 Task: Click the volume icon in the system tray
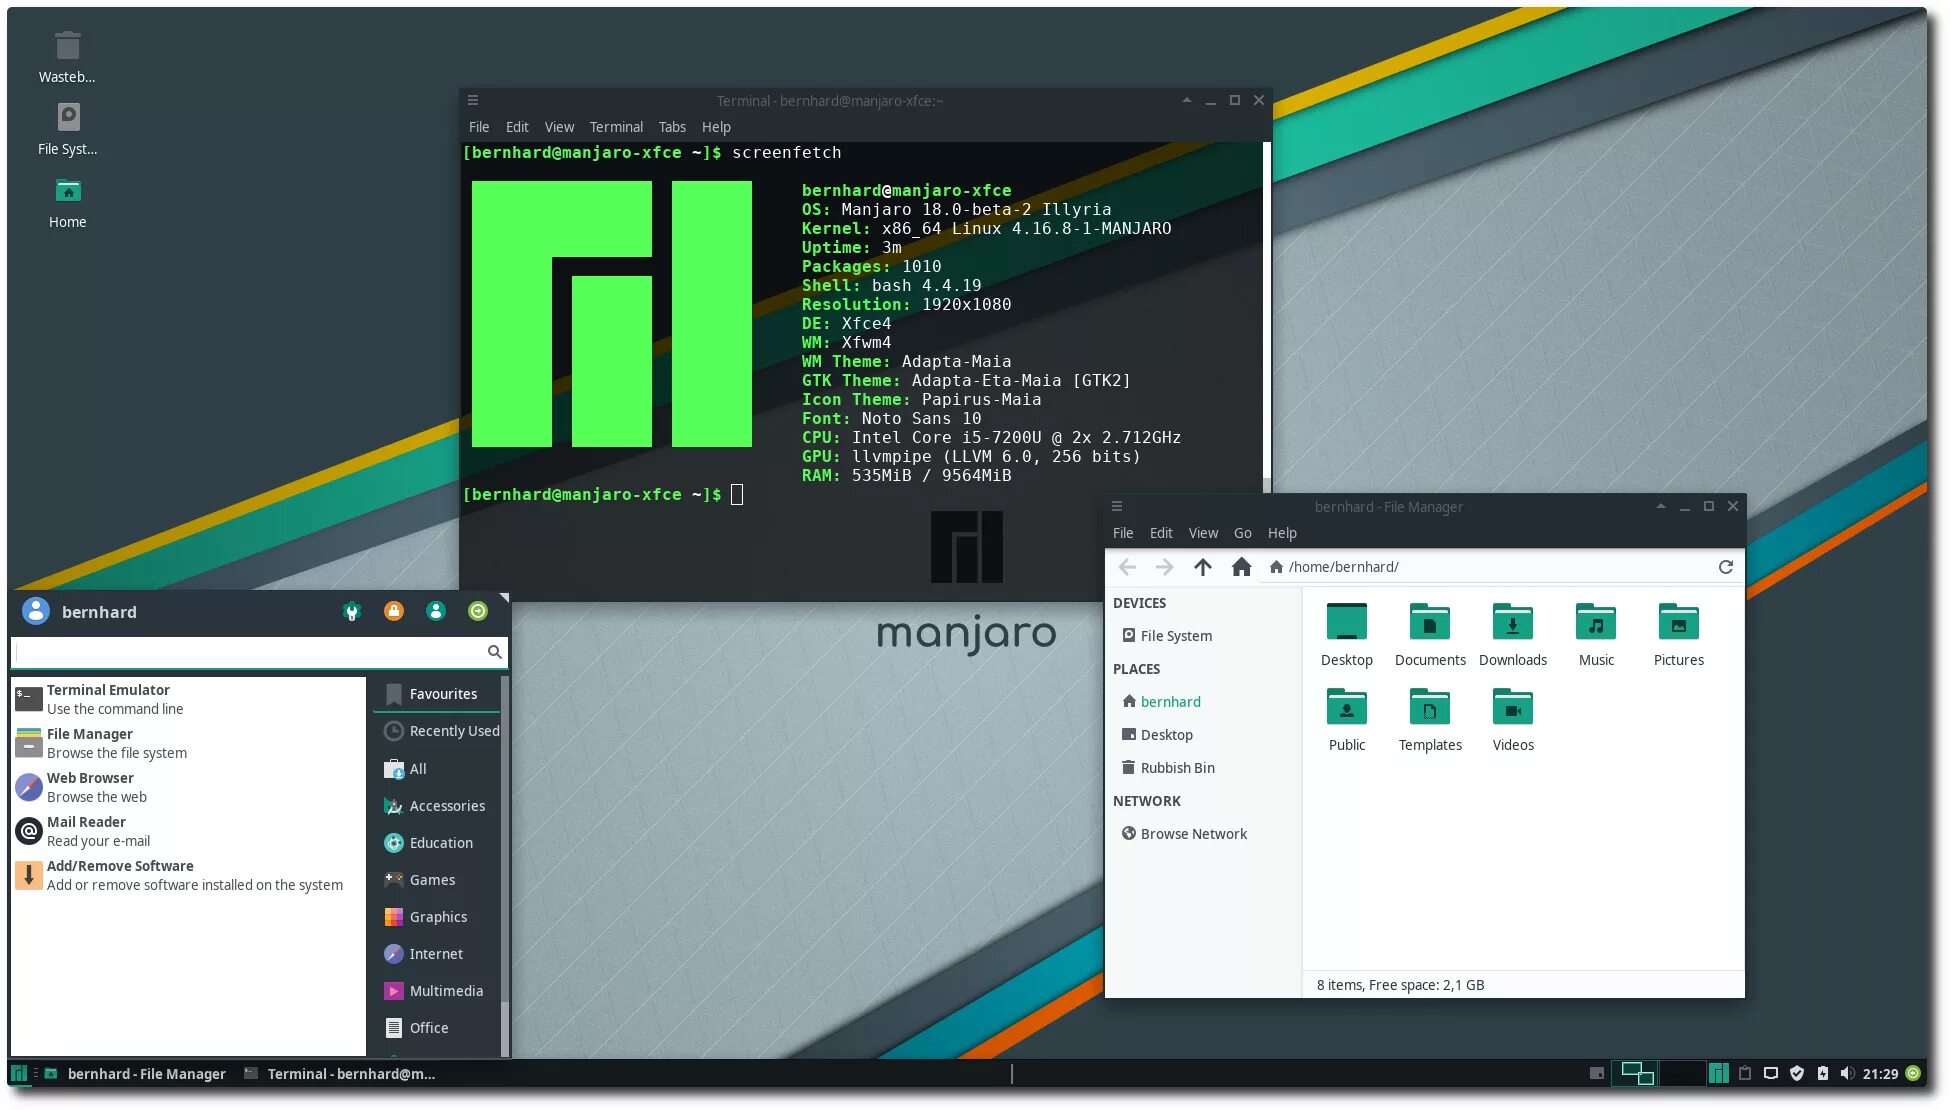point(1848,1073)
